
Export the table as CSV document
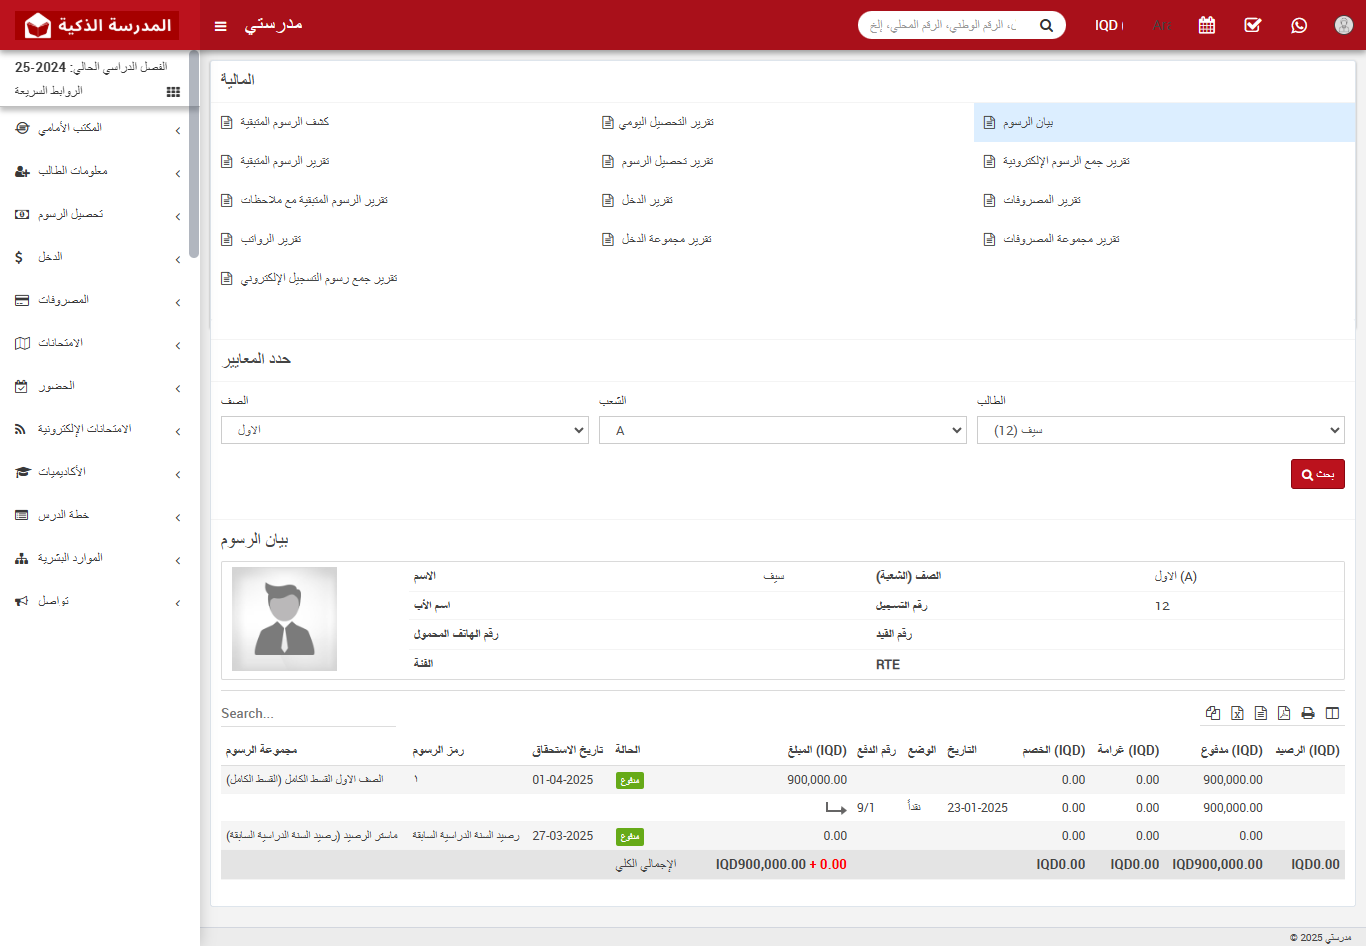[x=1260, y=713]
